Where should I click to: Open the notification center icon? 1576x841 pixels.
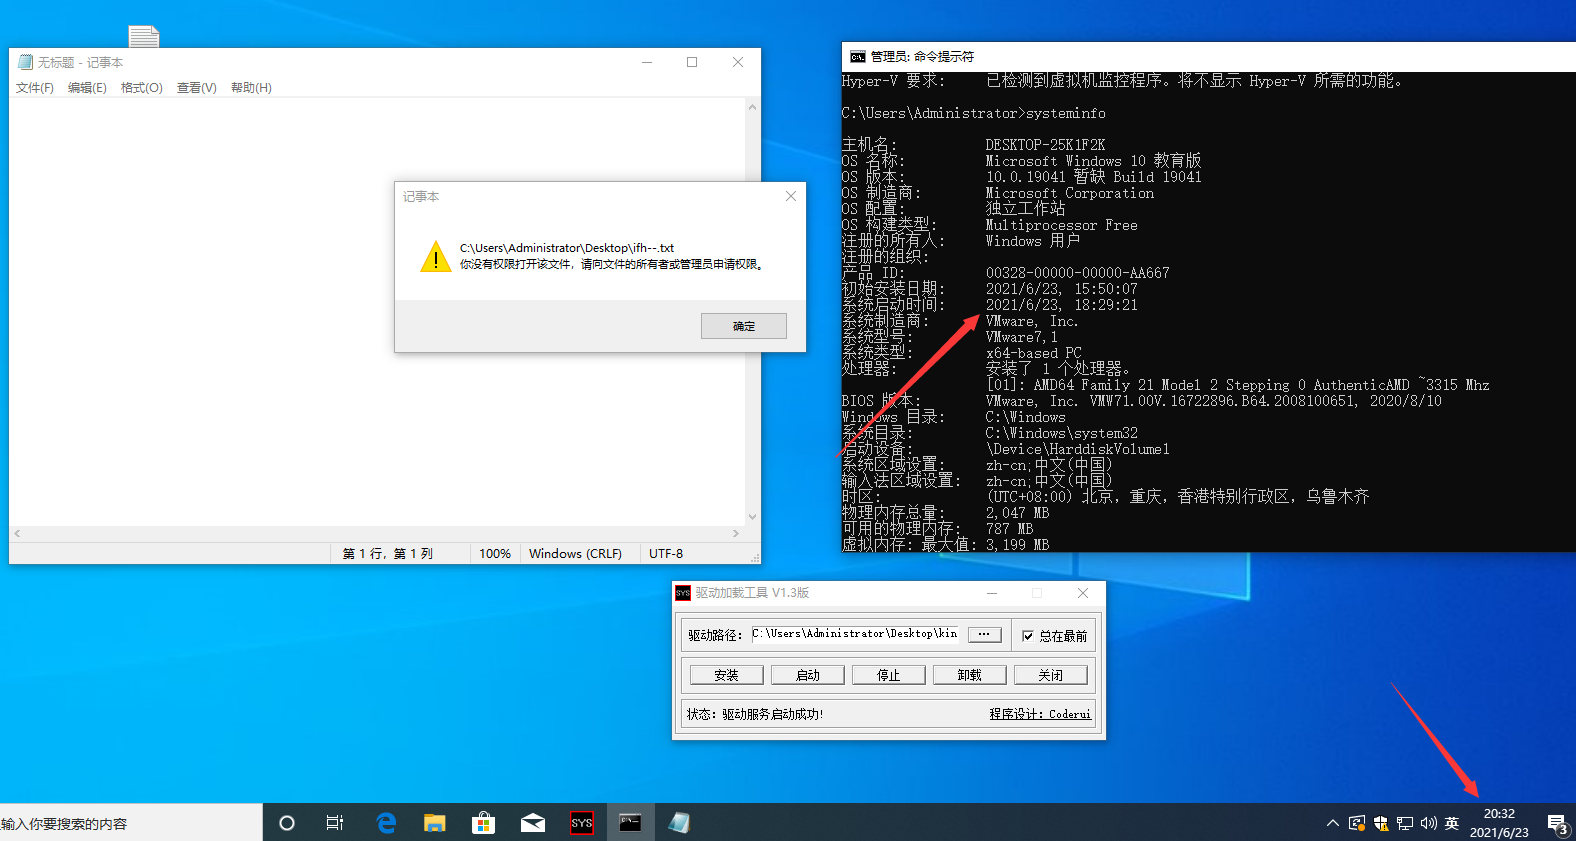point(1557,823)
